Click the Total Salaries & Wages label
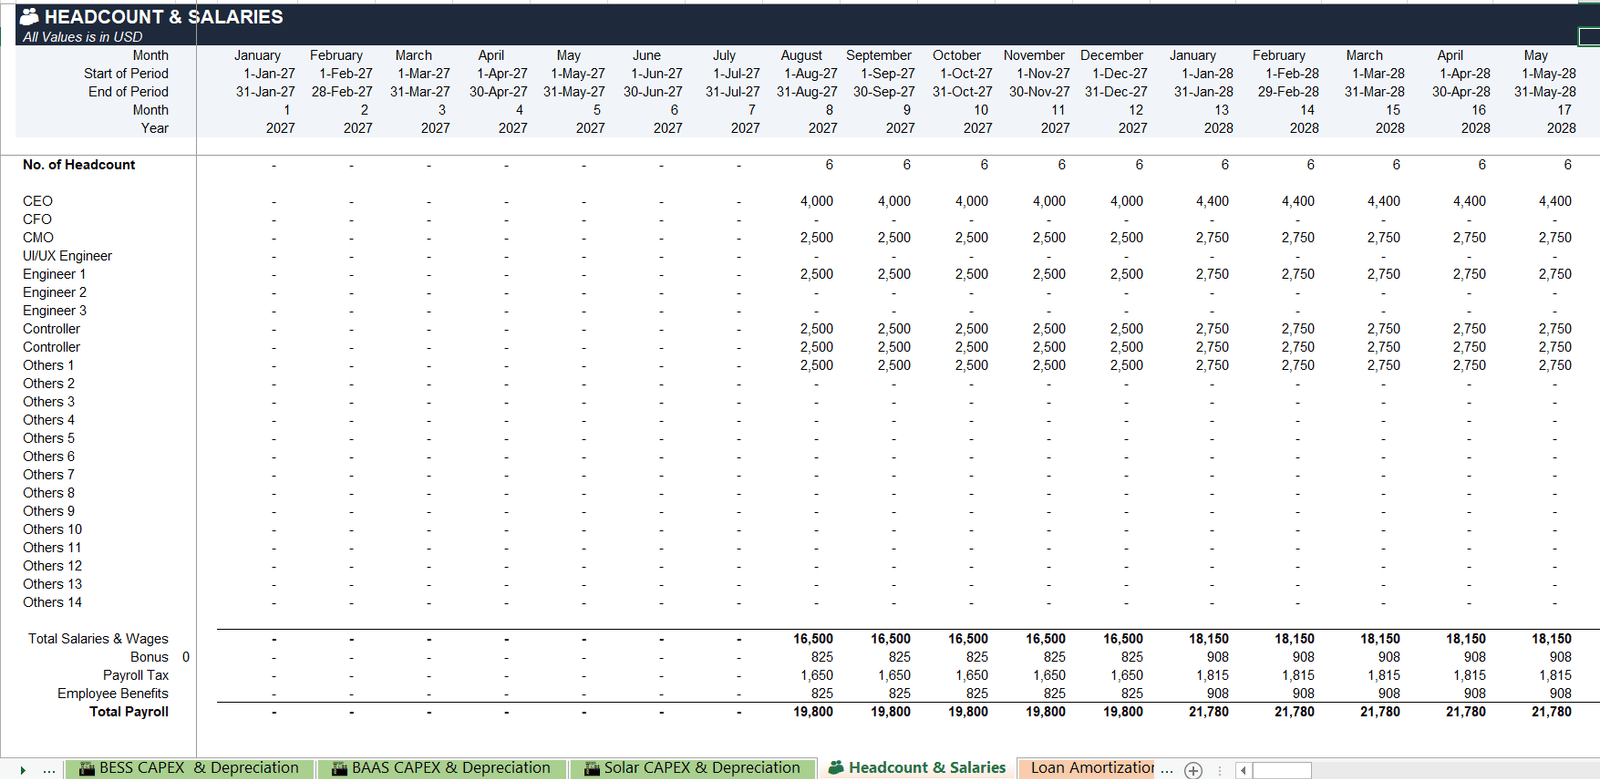Image resolution: width=1600 pixels, height=779 pixels. 98,639
